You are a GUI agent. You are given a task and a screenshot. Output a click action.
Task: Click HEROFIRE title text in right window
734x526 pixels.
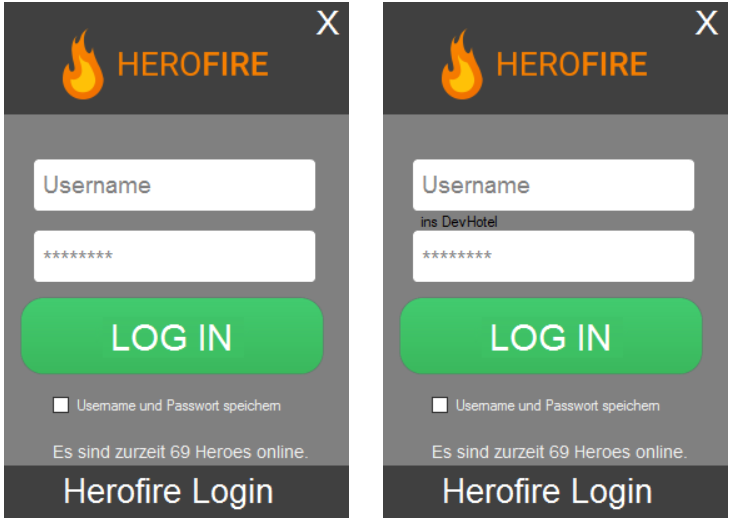(x=572, y=64)
